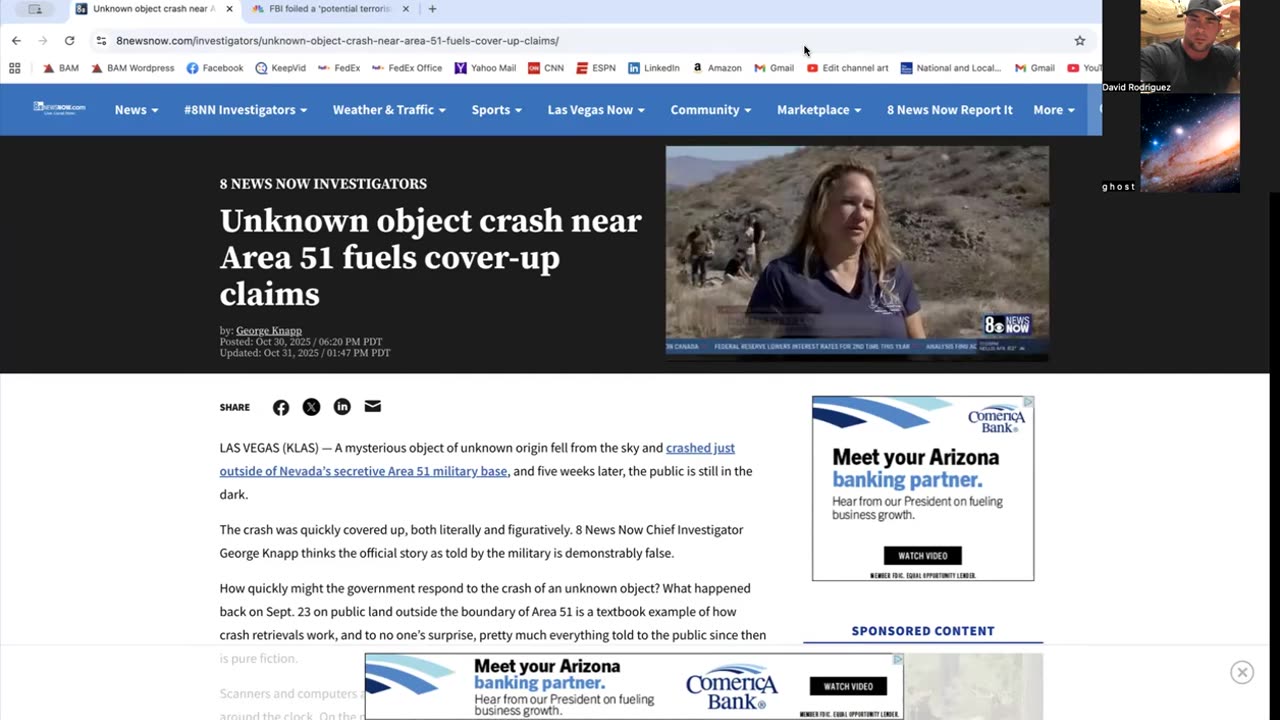1280x720 pixels.
Task: Open the 'Edit channel art' bookmark
Action: point(847,68)
